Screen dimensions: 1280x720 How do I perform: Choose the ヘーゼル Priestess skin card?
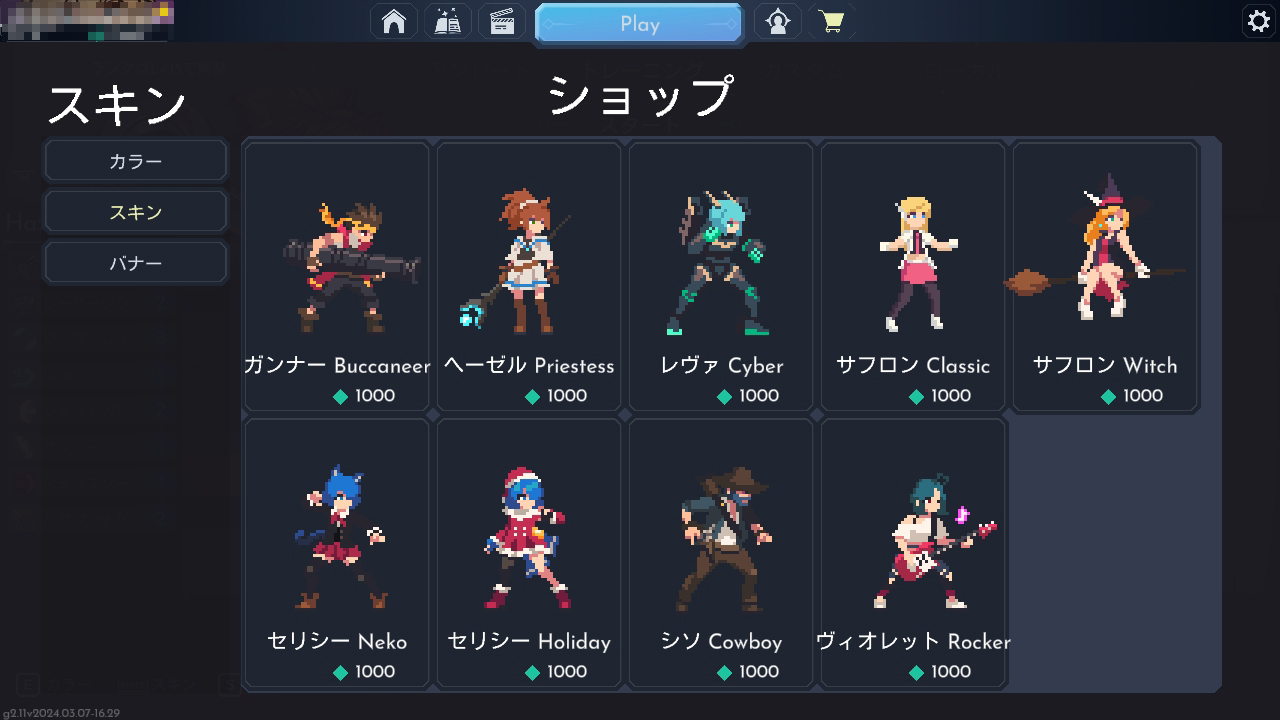[529, 276]
